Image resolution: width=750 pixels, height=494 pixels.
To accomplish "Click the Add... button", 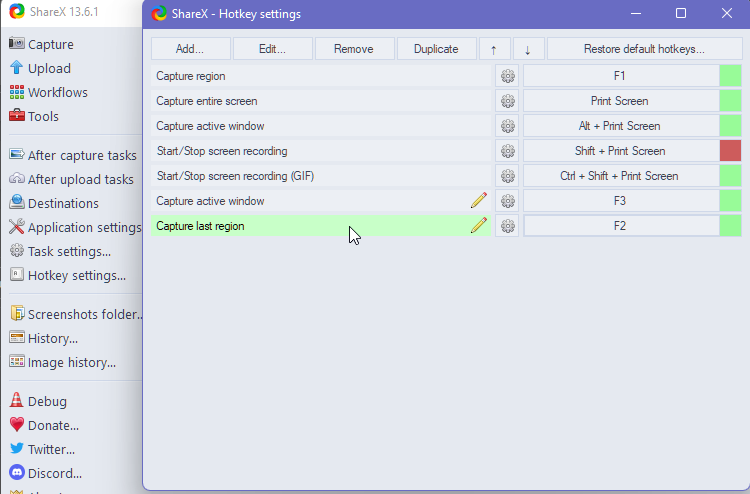I will (190, 49).
